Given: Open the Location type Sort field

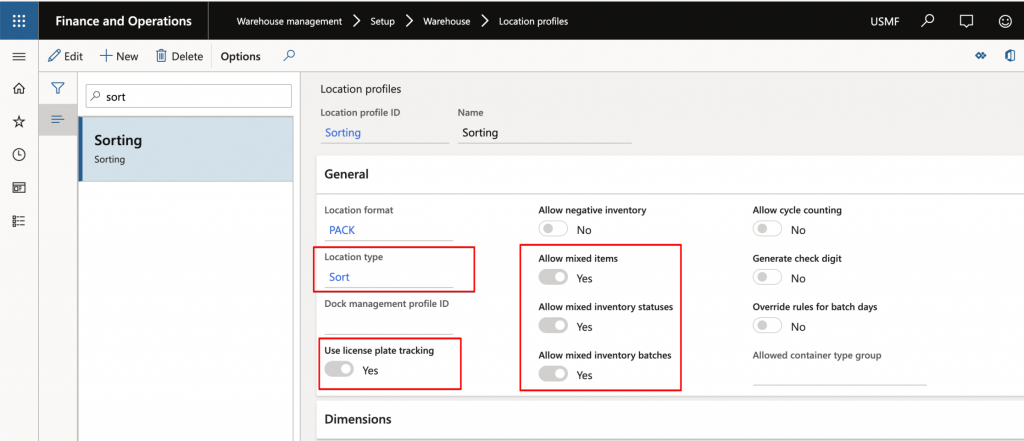Looking at the screenshot, I should pos(388,277).
